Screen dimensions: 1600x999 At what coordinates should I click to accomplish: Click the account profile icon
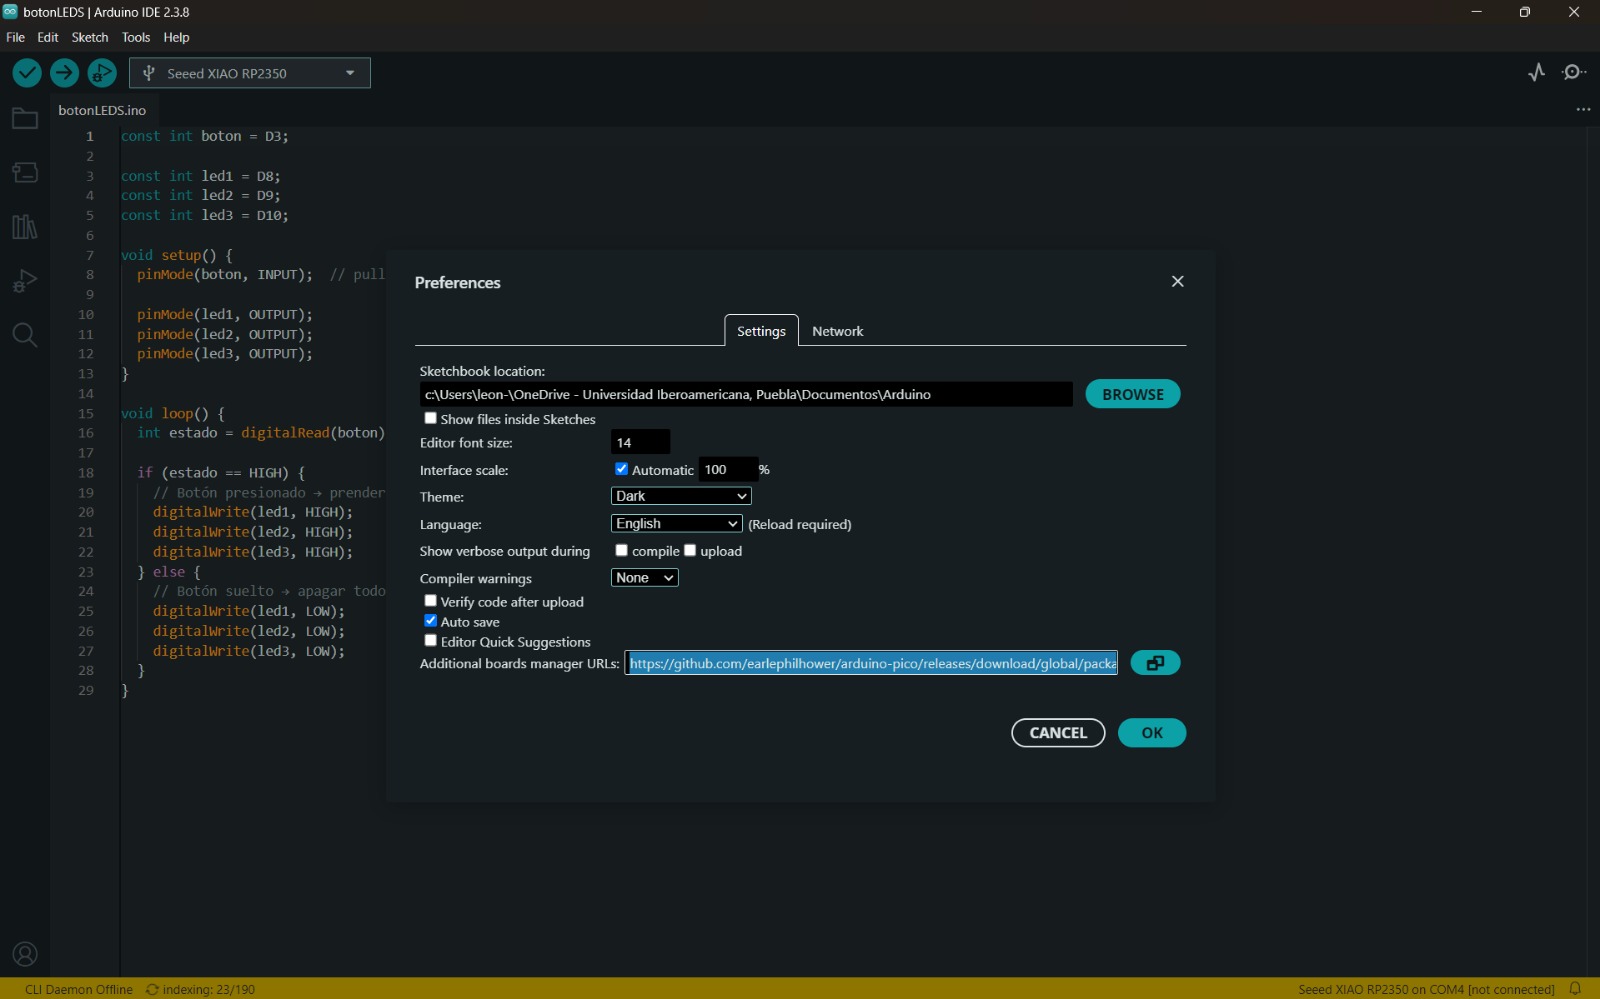coord(25,954)
